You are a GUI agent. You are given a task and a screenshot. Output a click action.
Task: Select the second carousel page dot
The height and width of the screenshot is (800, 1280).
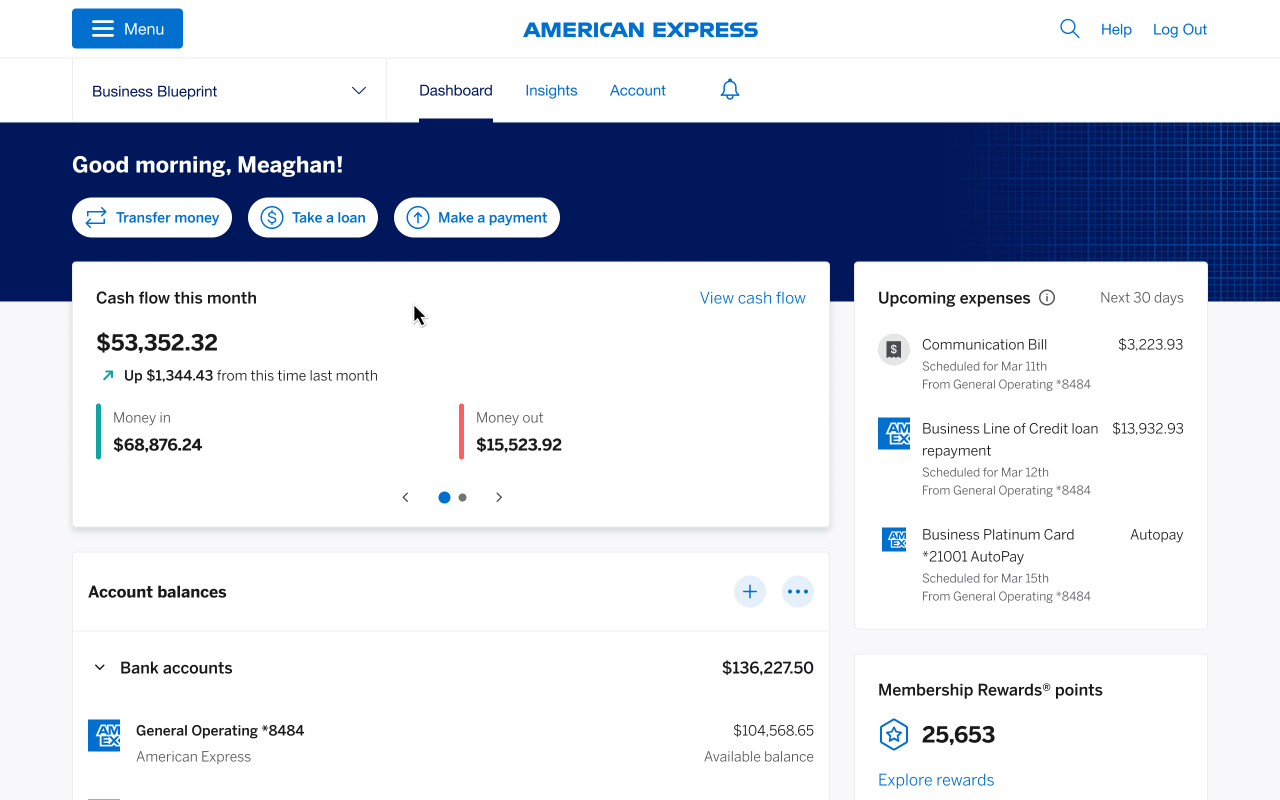[x=462, y=497]
